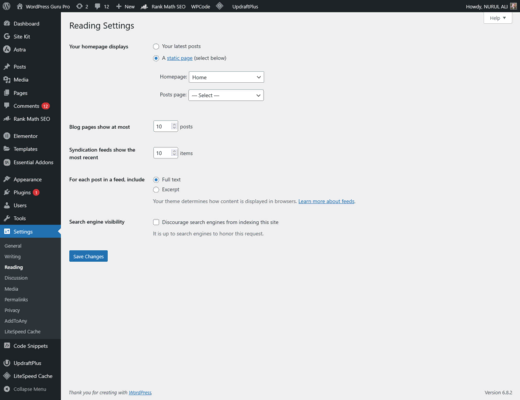Click the Tools wrench icon in sidebar
Image resolution: width=520 pixels, height=400 pixels.
coord(7,218)
